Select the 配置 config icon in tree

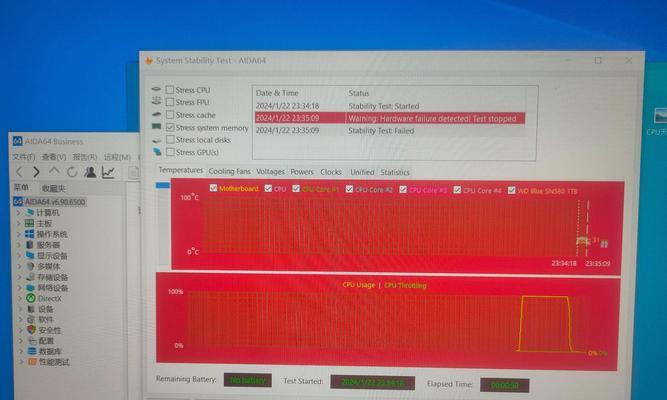31,340
